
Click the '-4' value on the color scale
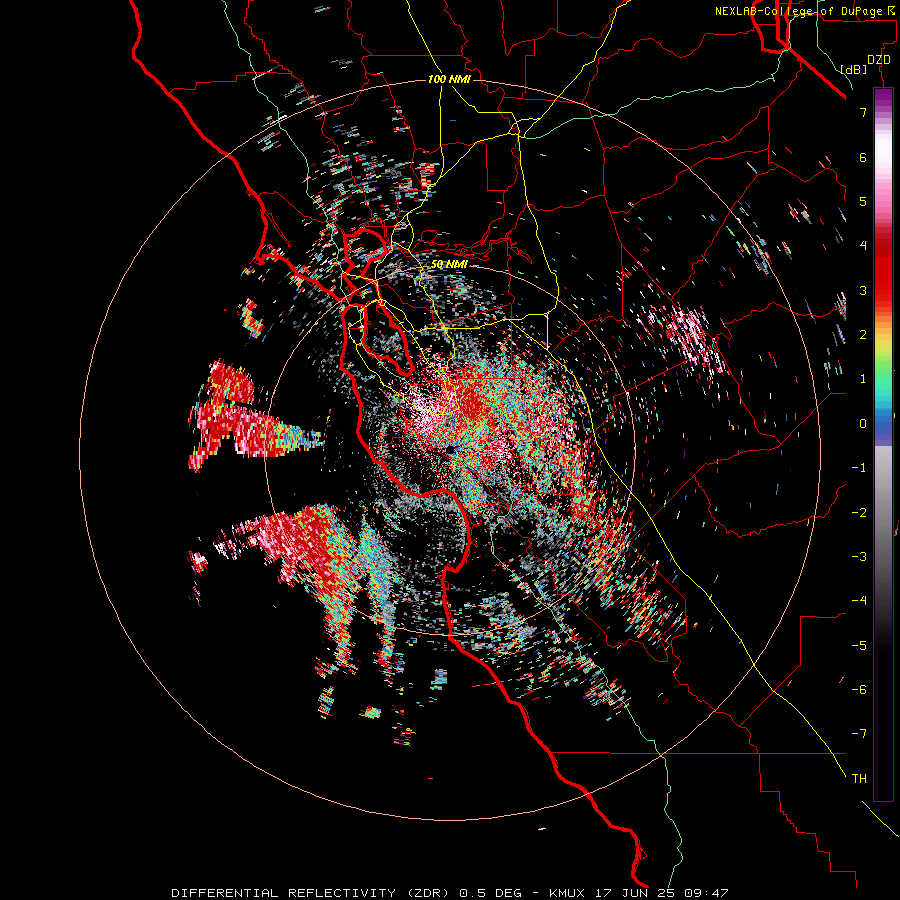pyautogui.click(x=859, y=601)
